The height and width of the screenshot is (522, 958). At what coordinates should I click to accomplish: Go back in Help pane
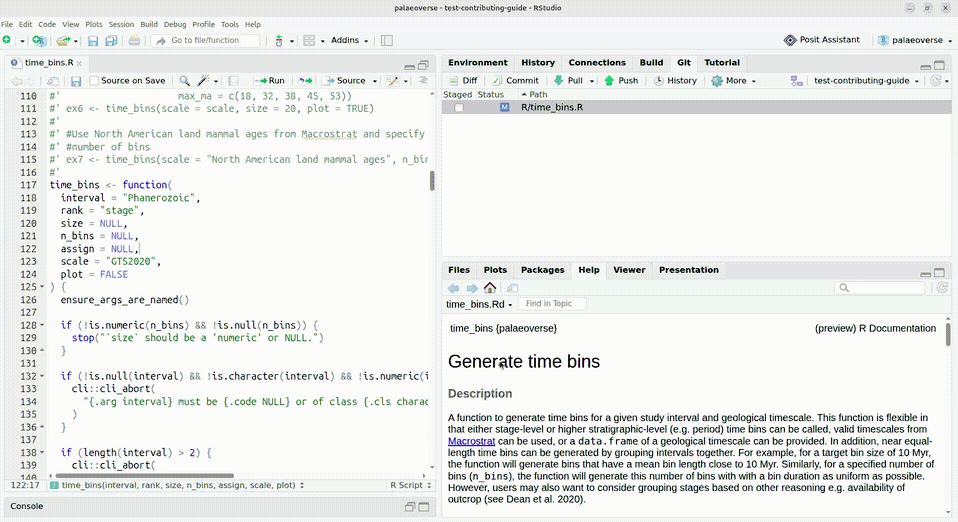[x=453, y=288]
